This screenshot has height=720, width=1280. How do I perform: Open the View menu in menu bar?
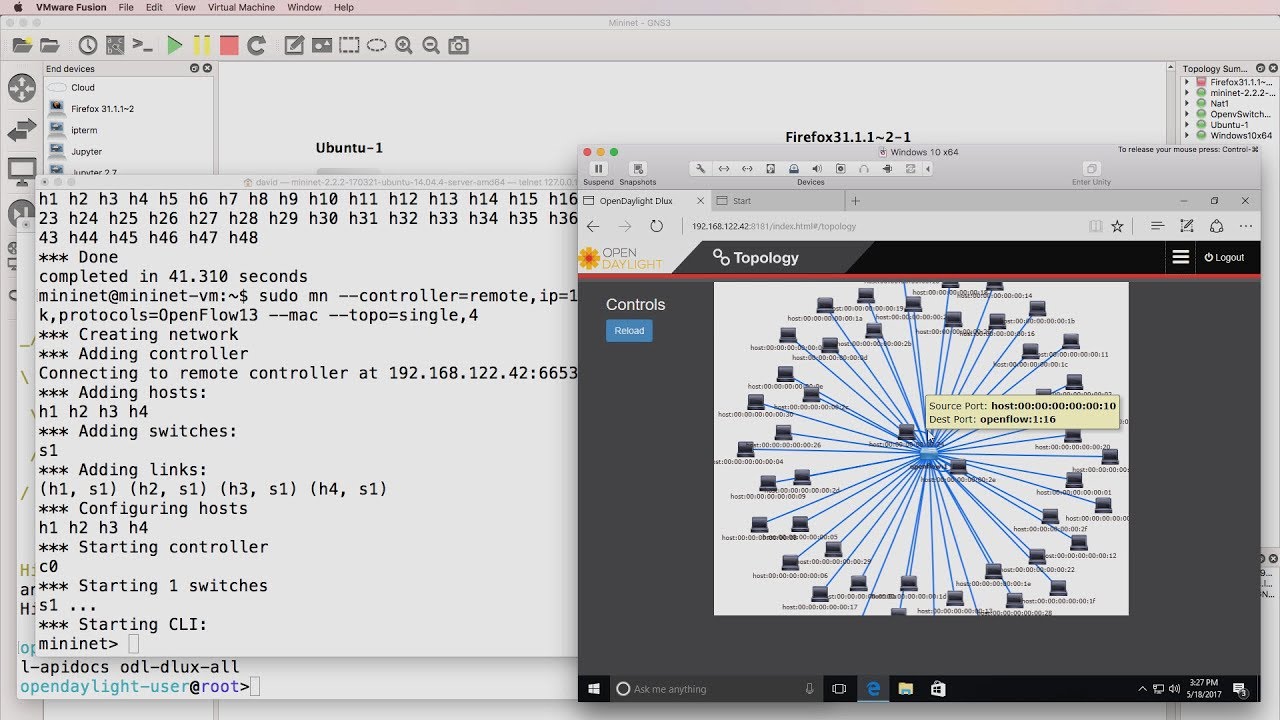[x=185, y=7]
